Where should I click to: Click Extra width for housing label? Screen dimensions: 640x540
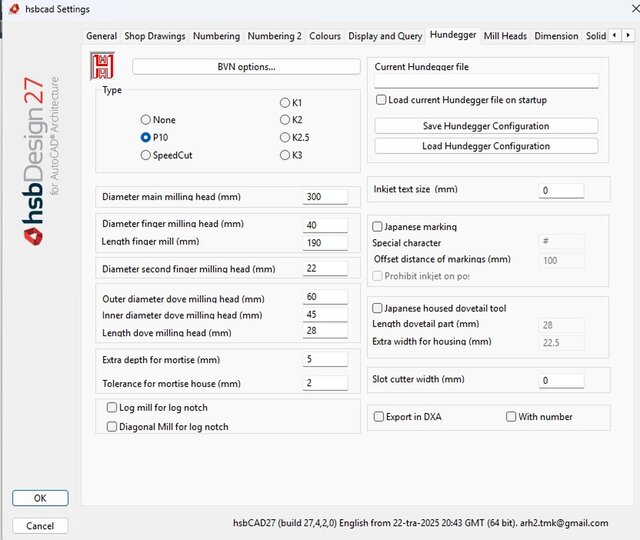pyautogui.click(x=432, y=342)
